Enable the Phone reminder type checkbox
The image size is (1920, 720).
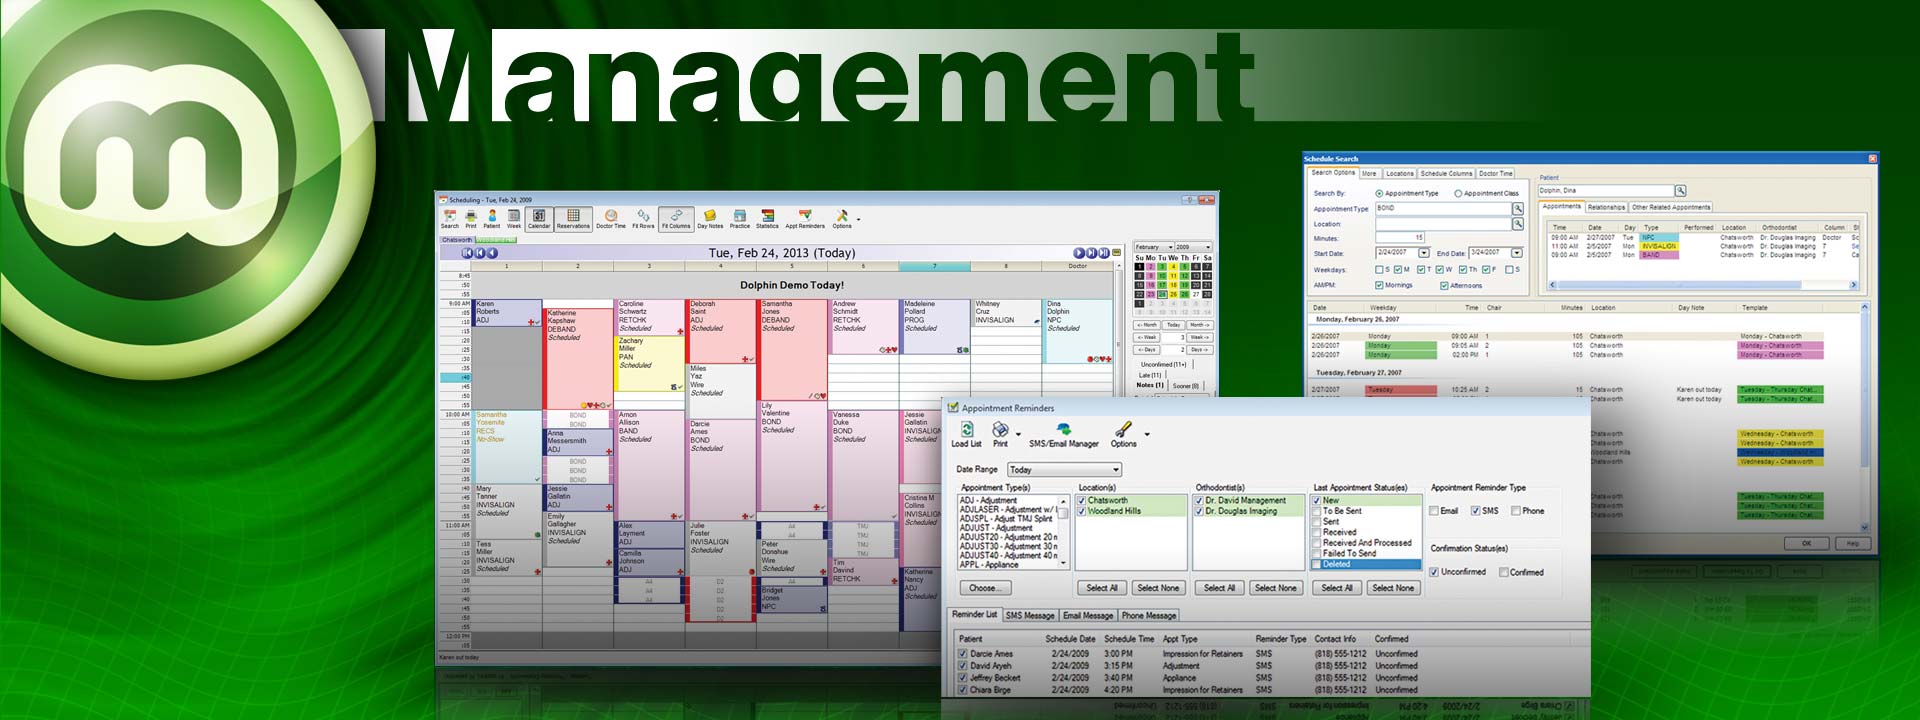[1516, 511]
